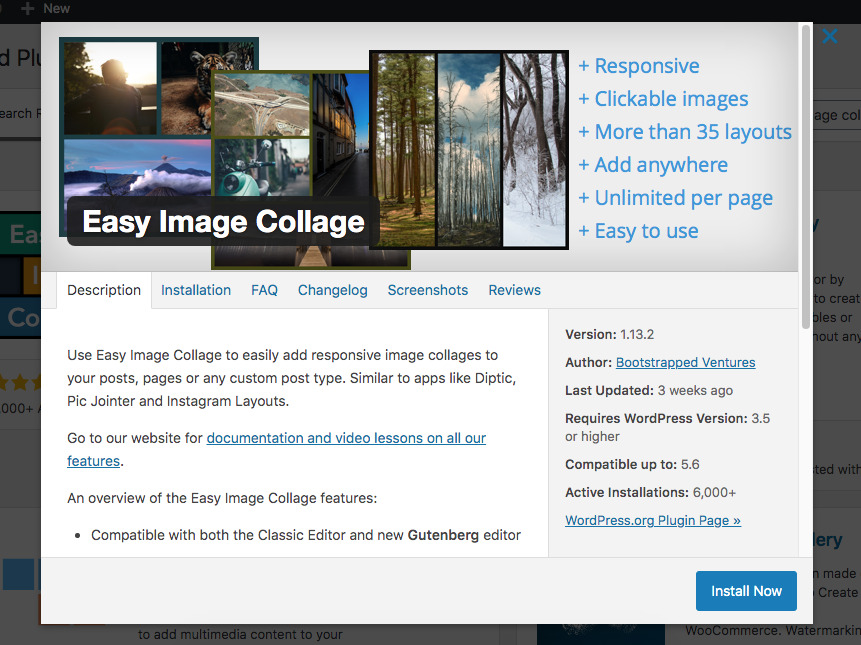The height and width of the screenshot is (645, 861).
Task: Click the modal's vertical scrollbar
Action: click(805, 175)
